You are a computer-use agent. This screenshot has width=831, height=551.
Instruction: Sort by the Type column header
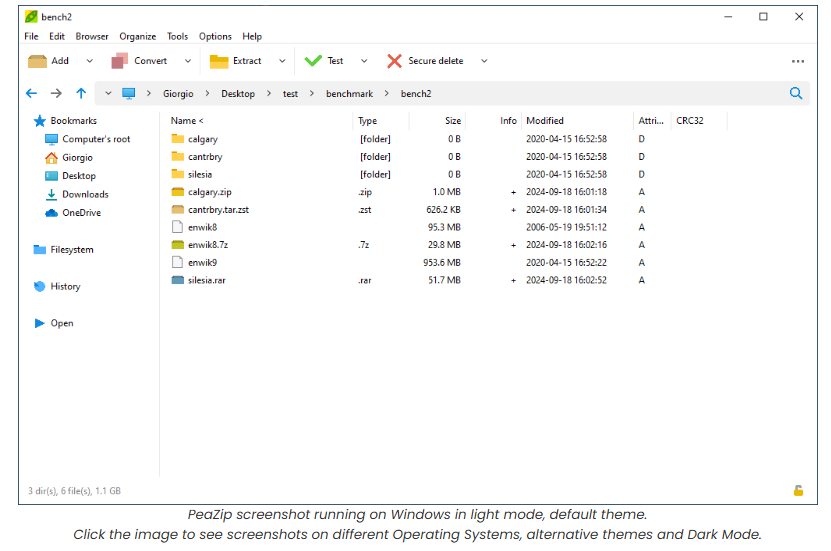[x=367, y=121]
